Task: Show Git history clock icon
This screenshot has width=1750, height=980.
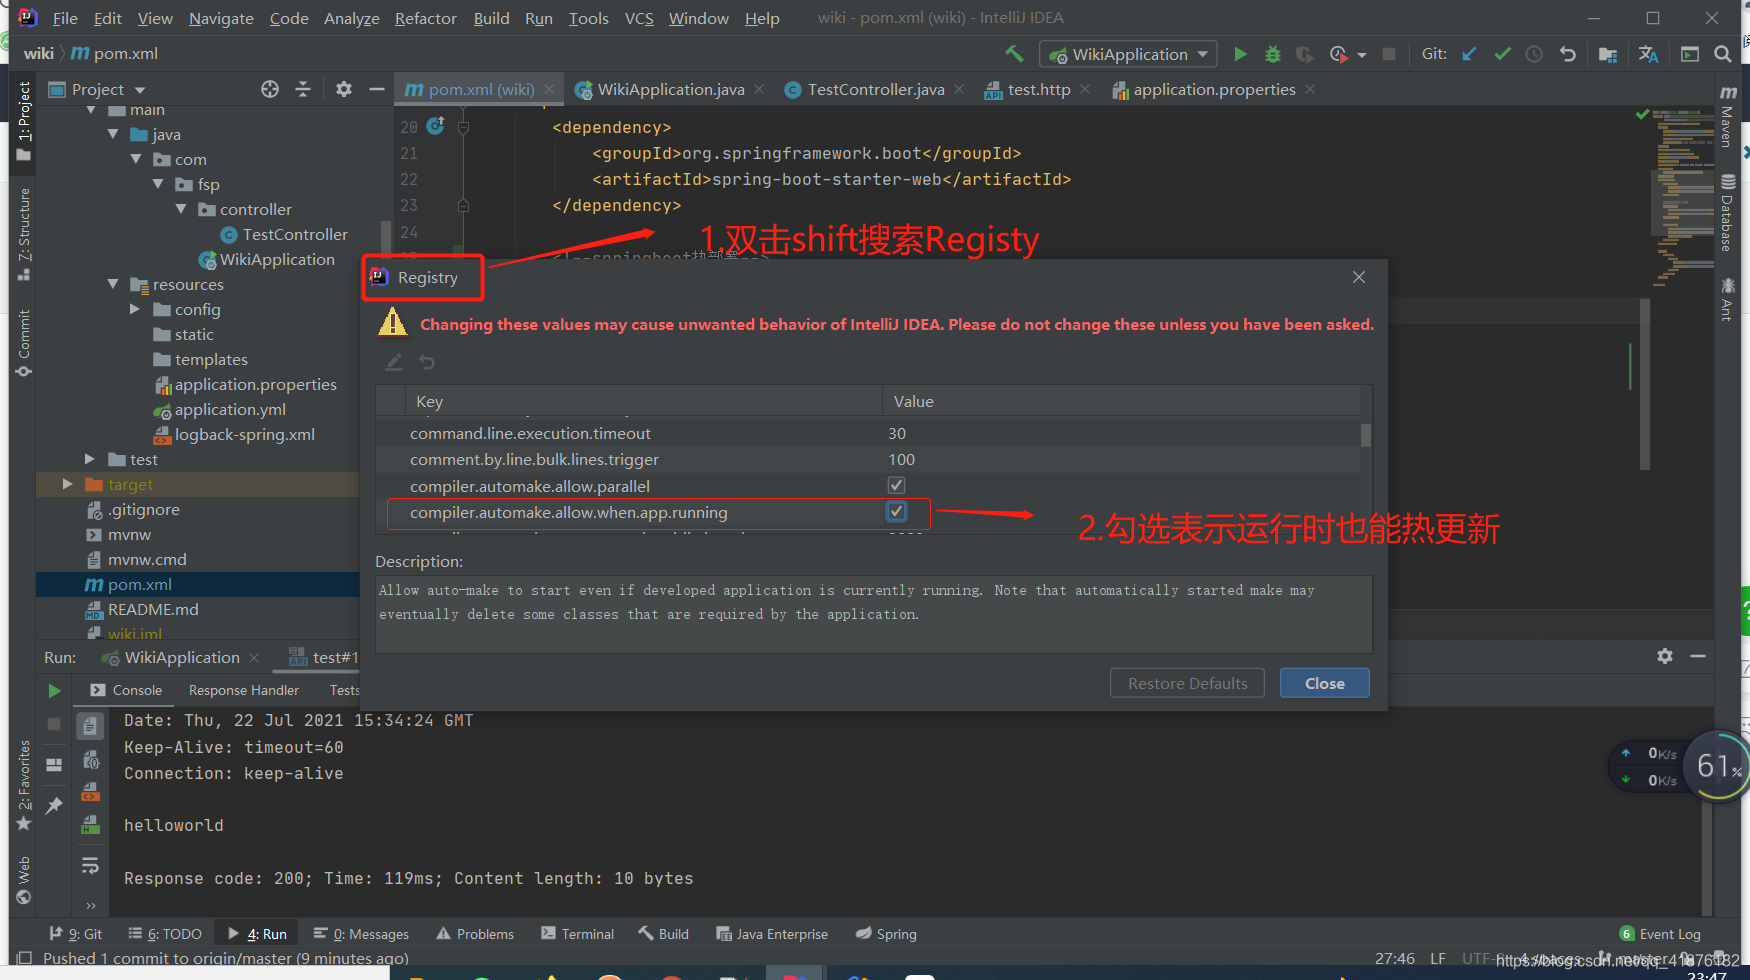Action: [x=1534, y=54]
